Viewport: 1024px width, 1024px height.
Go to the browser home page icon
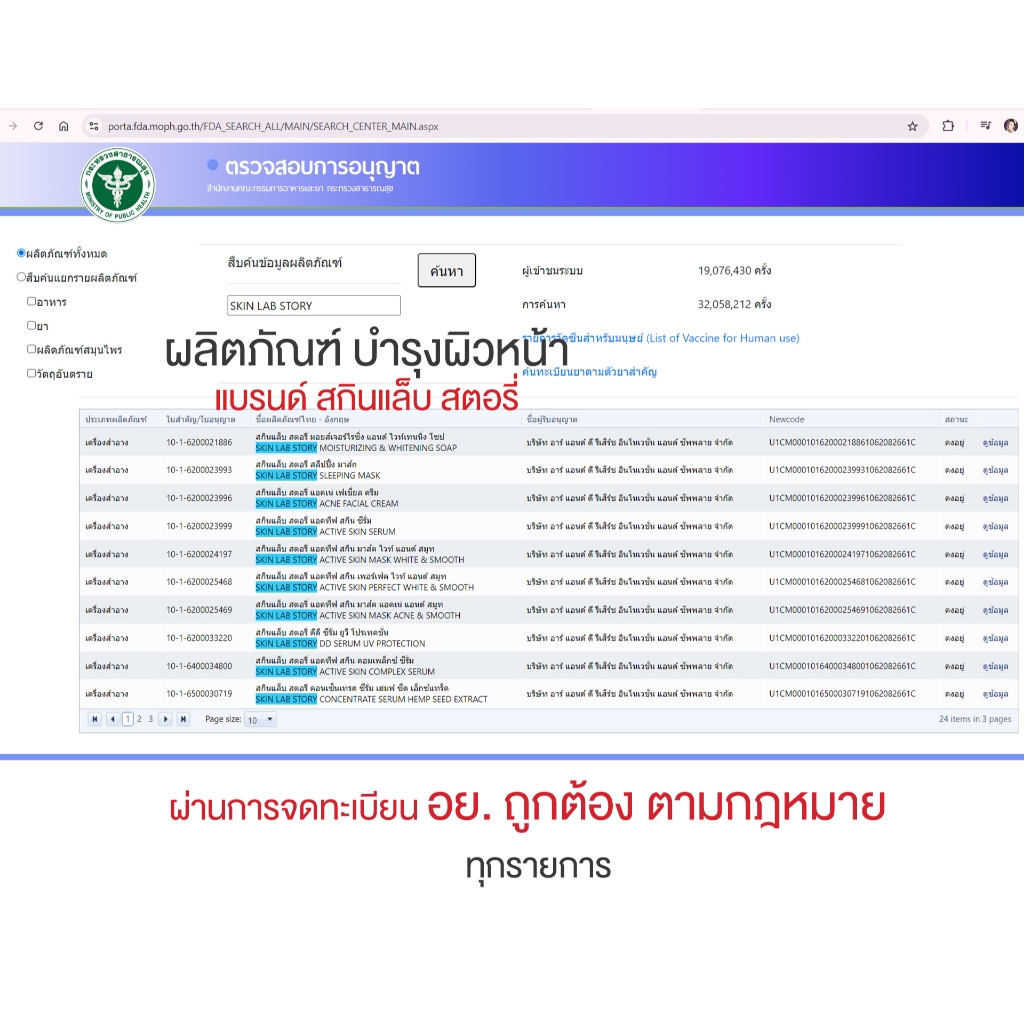[x=63, y=126]
